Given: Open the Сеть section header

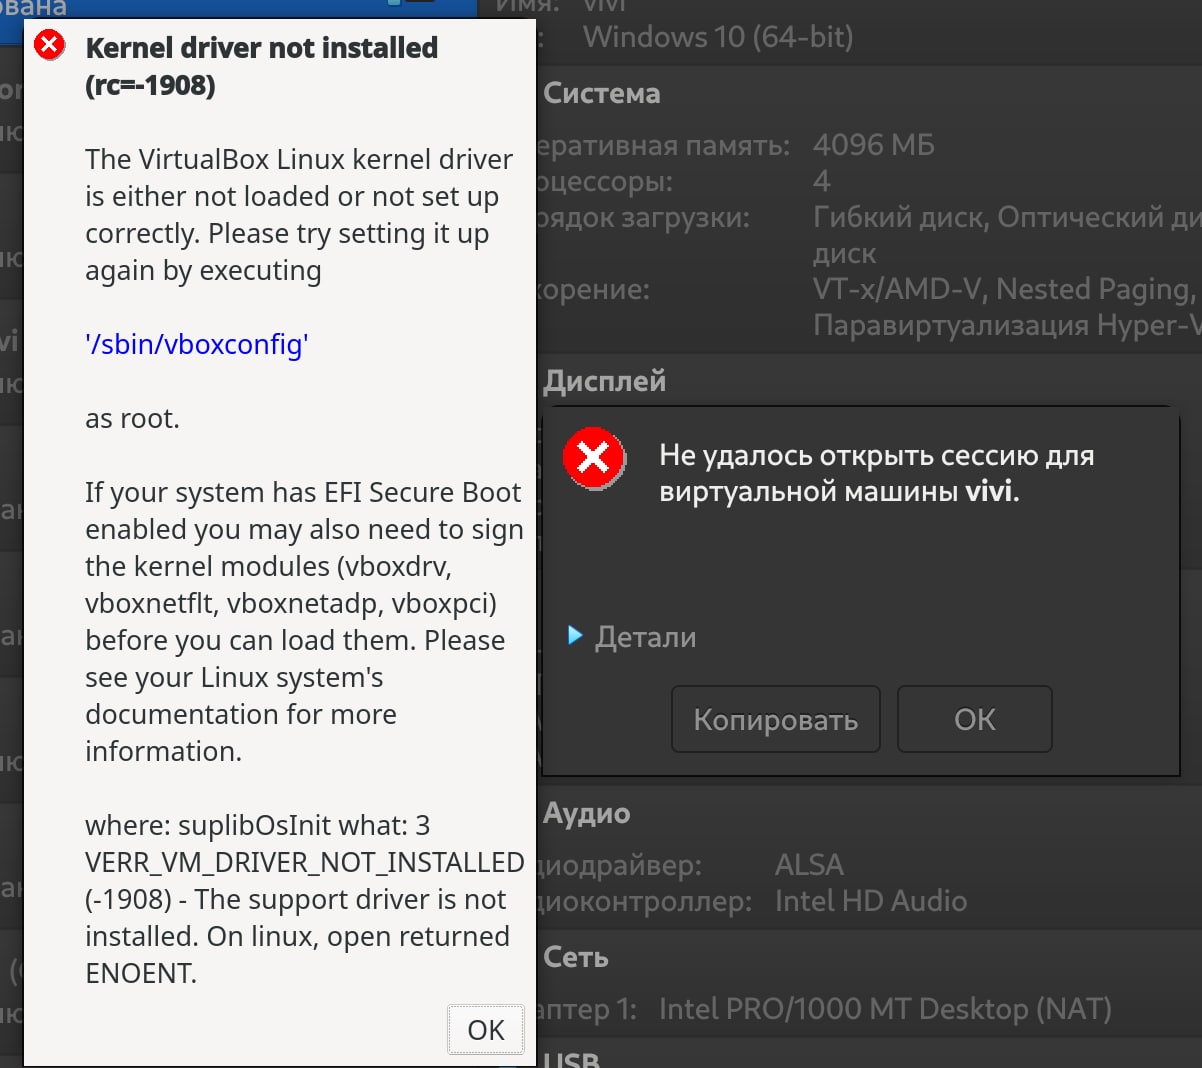Looking at the screenshot, I should tap(576, 958).
